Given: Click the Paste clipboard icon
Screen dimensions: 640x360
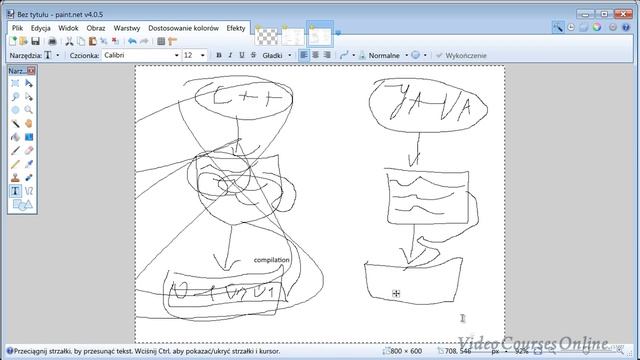Looking at the screenshot, I should [x=93, y=41].
